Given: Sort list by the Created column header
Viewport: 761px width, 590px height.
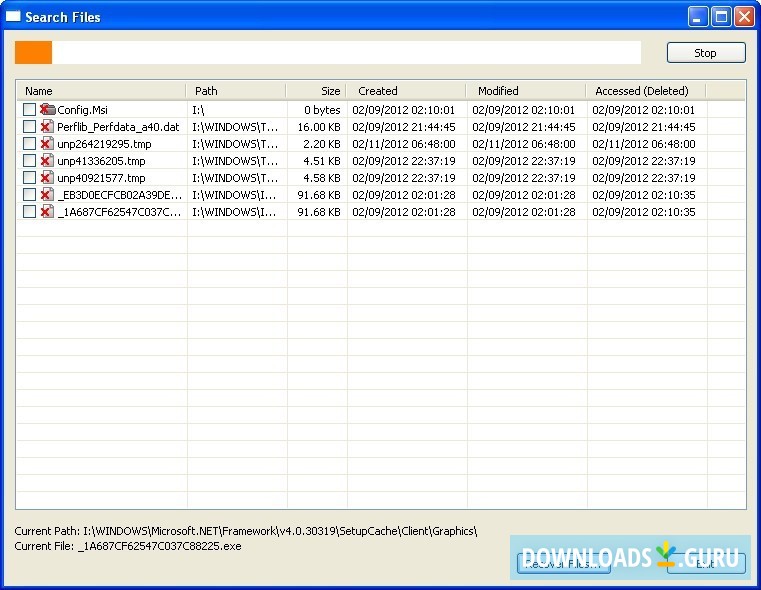Looking at the screenshot, I should [x=406, y=91].
